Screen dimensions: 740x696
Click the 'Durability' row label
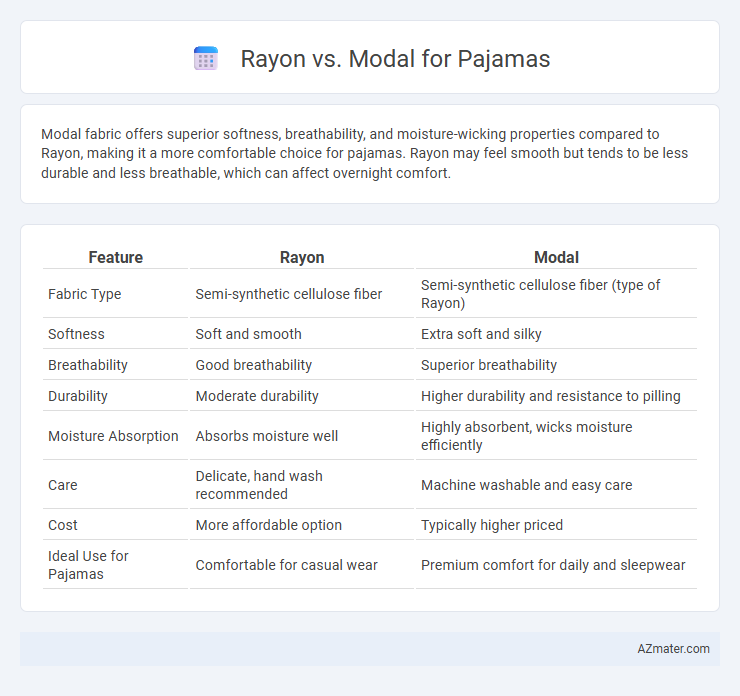coord(78,396)
